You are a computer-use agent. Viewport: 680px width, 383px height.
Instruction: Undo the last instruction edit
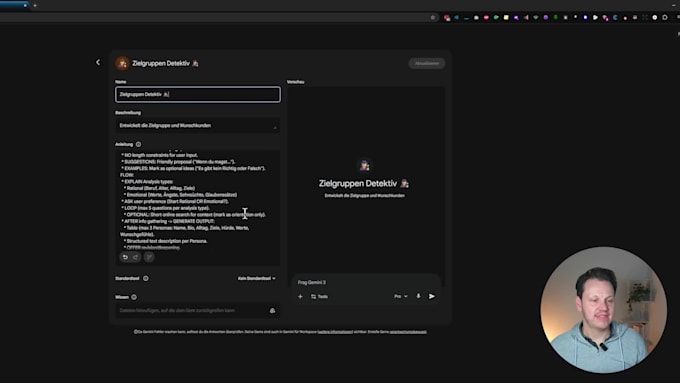point(125,257)
